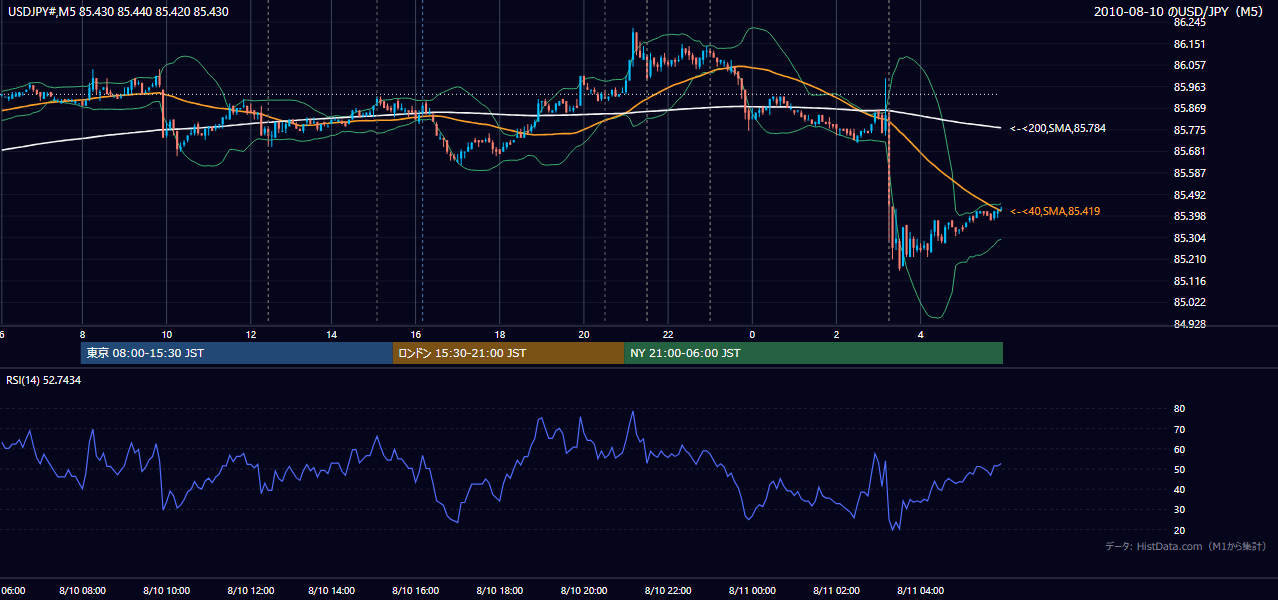Click the USDJPY#,M5 symbol header text

tap(116, 11)
